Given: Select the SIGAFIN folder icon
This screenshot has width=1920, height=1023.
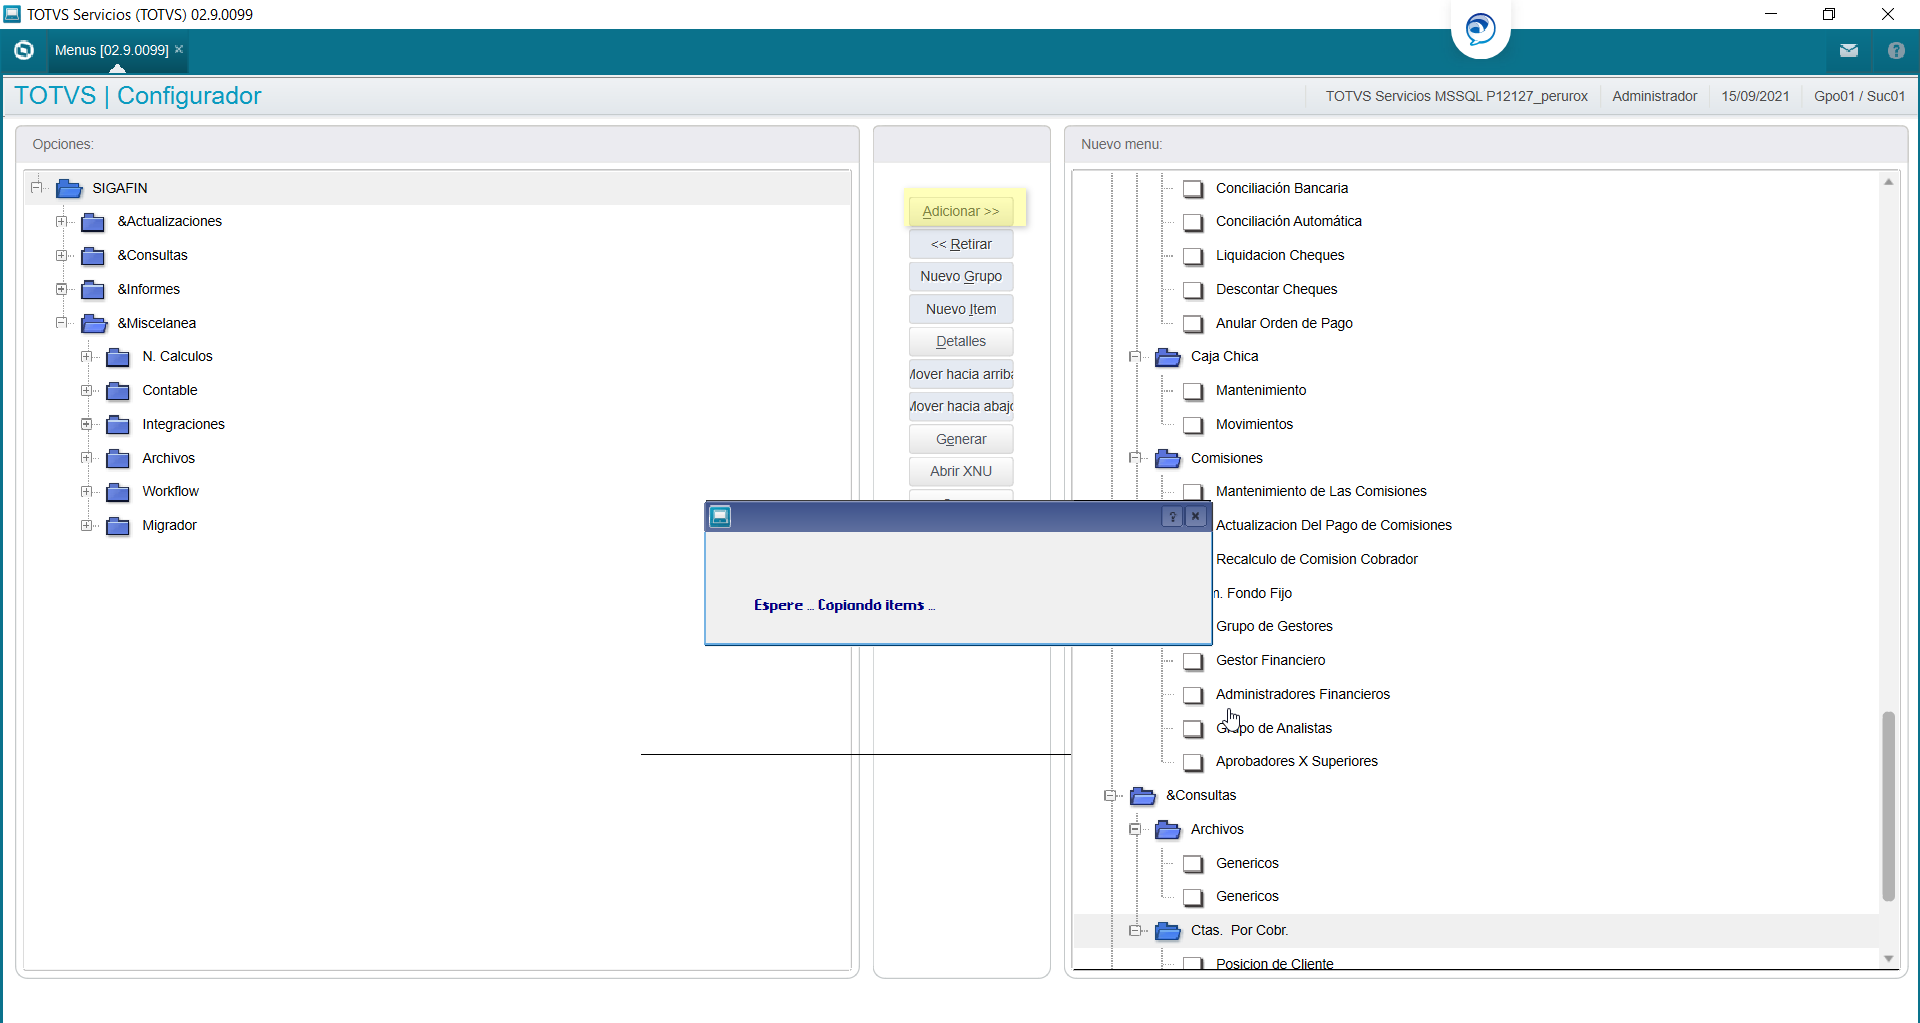Looking at the screenshot, I should click(69, 188).
